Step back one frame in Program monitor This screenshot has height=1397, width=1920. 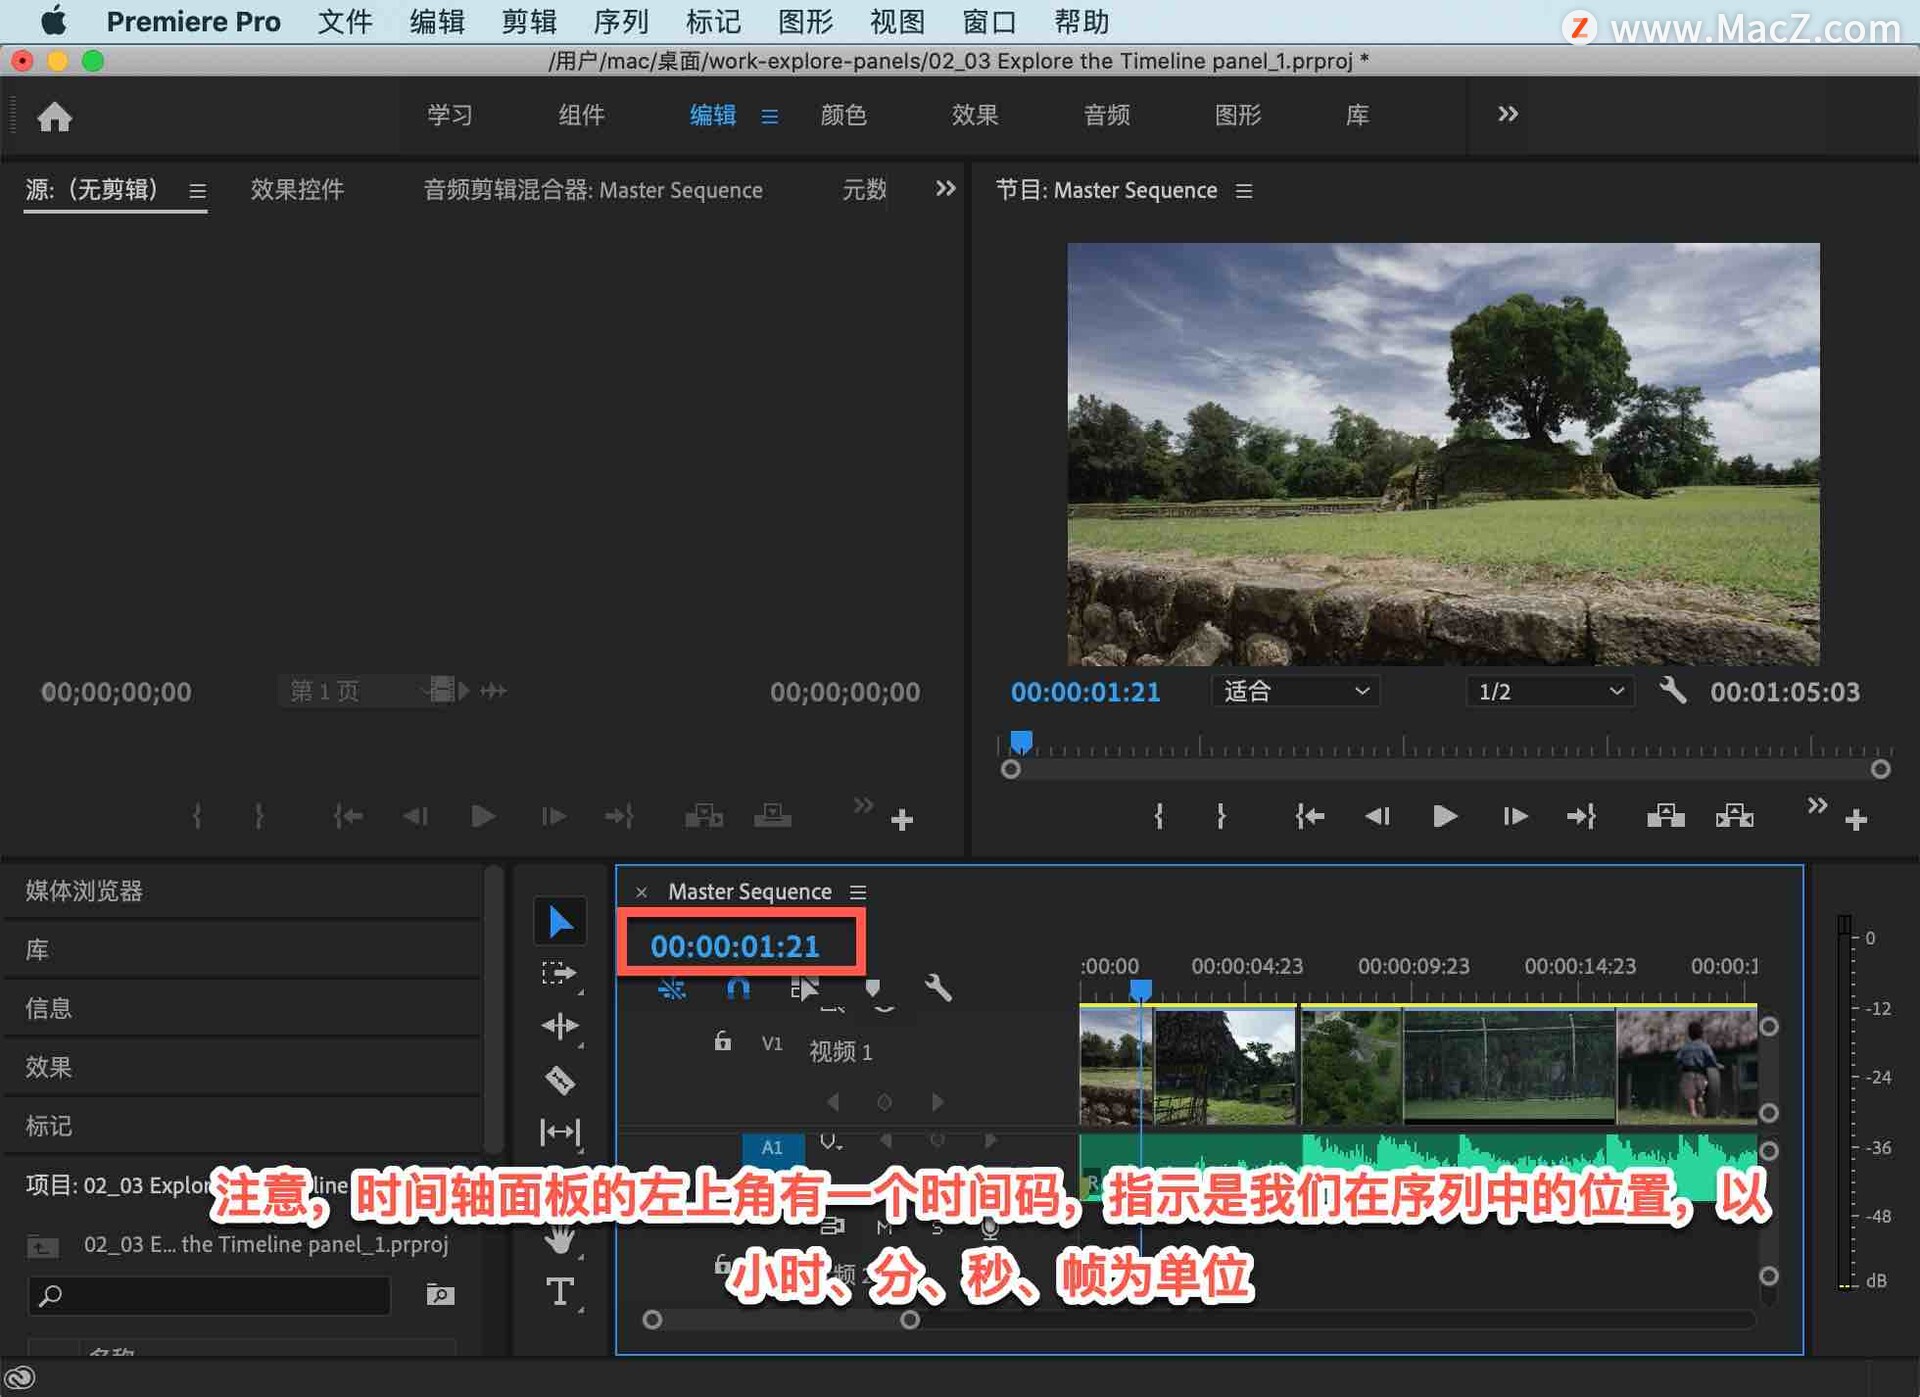(x=1378, y=816)
